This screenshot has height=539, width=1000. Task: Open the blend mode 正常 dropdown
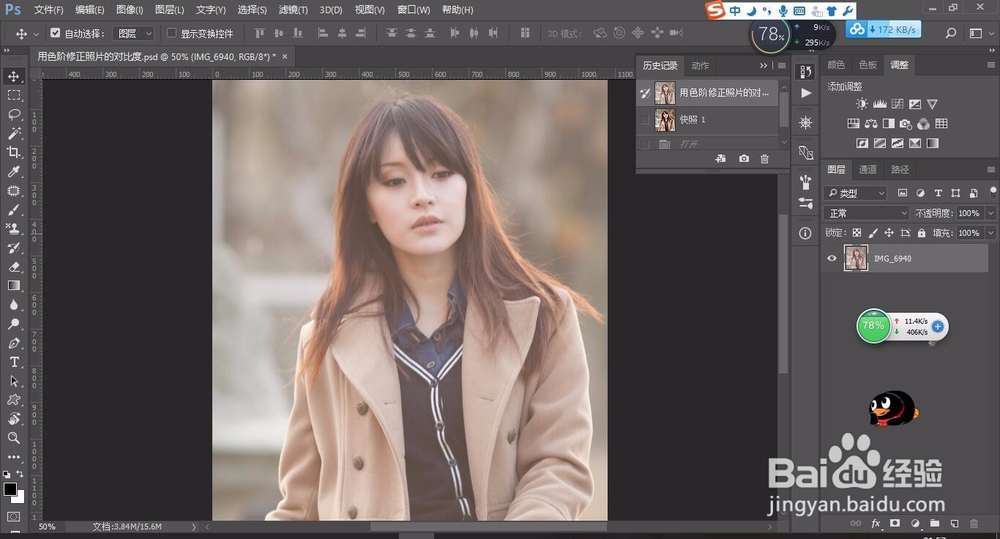click(x=866, y=213)
